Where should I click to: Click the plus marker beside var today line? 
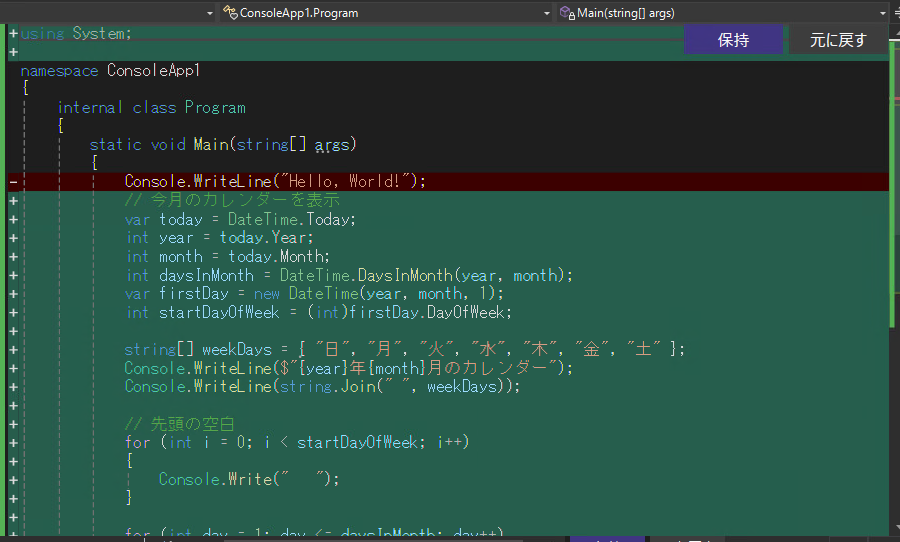coord(13,219)
